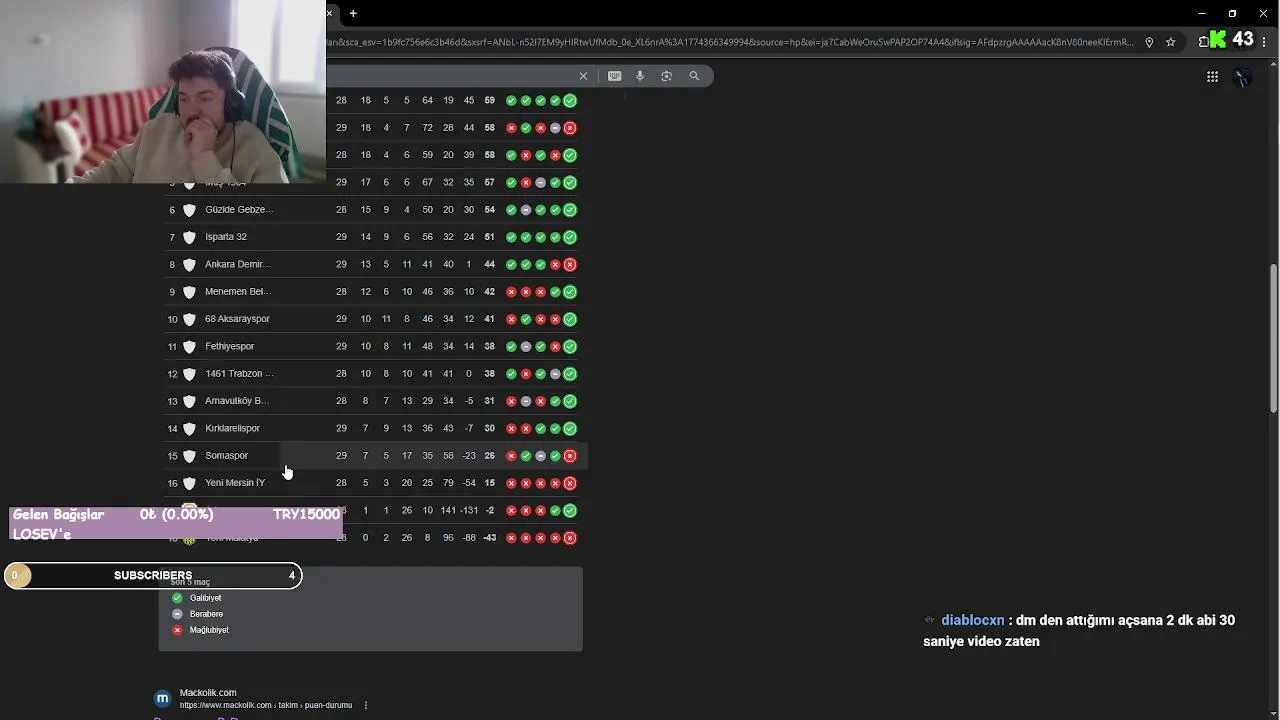
Task: Click the magnifier search button
Action: pyautogui.click(x=694, y=76)
